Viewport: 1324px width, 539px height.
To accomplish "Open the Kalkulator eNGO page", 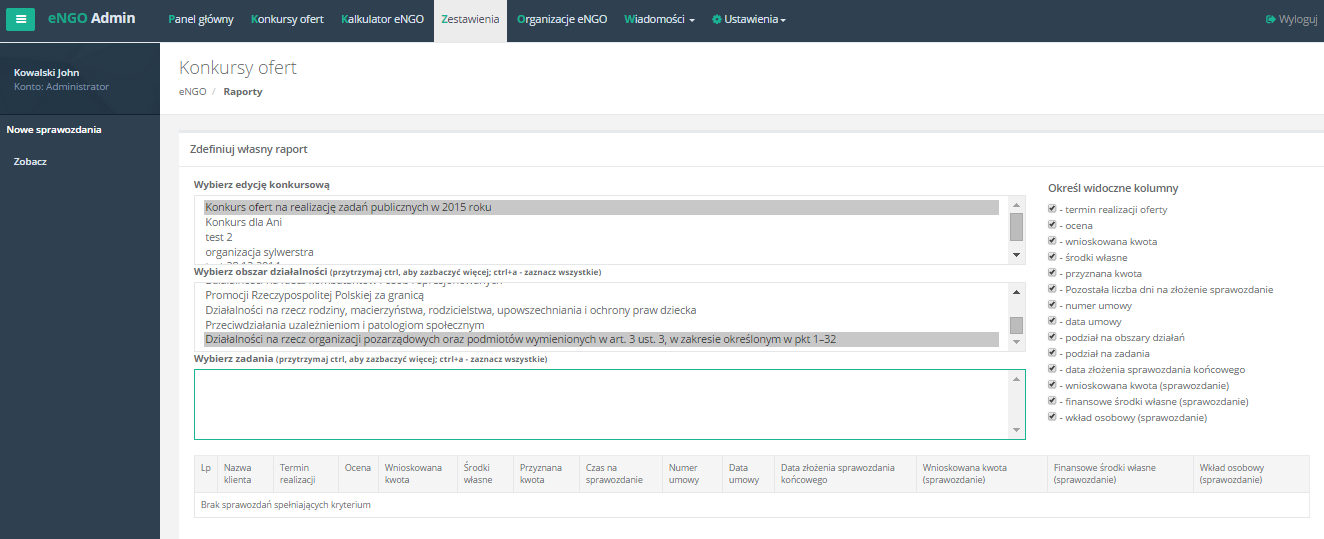I will 382,19.
